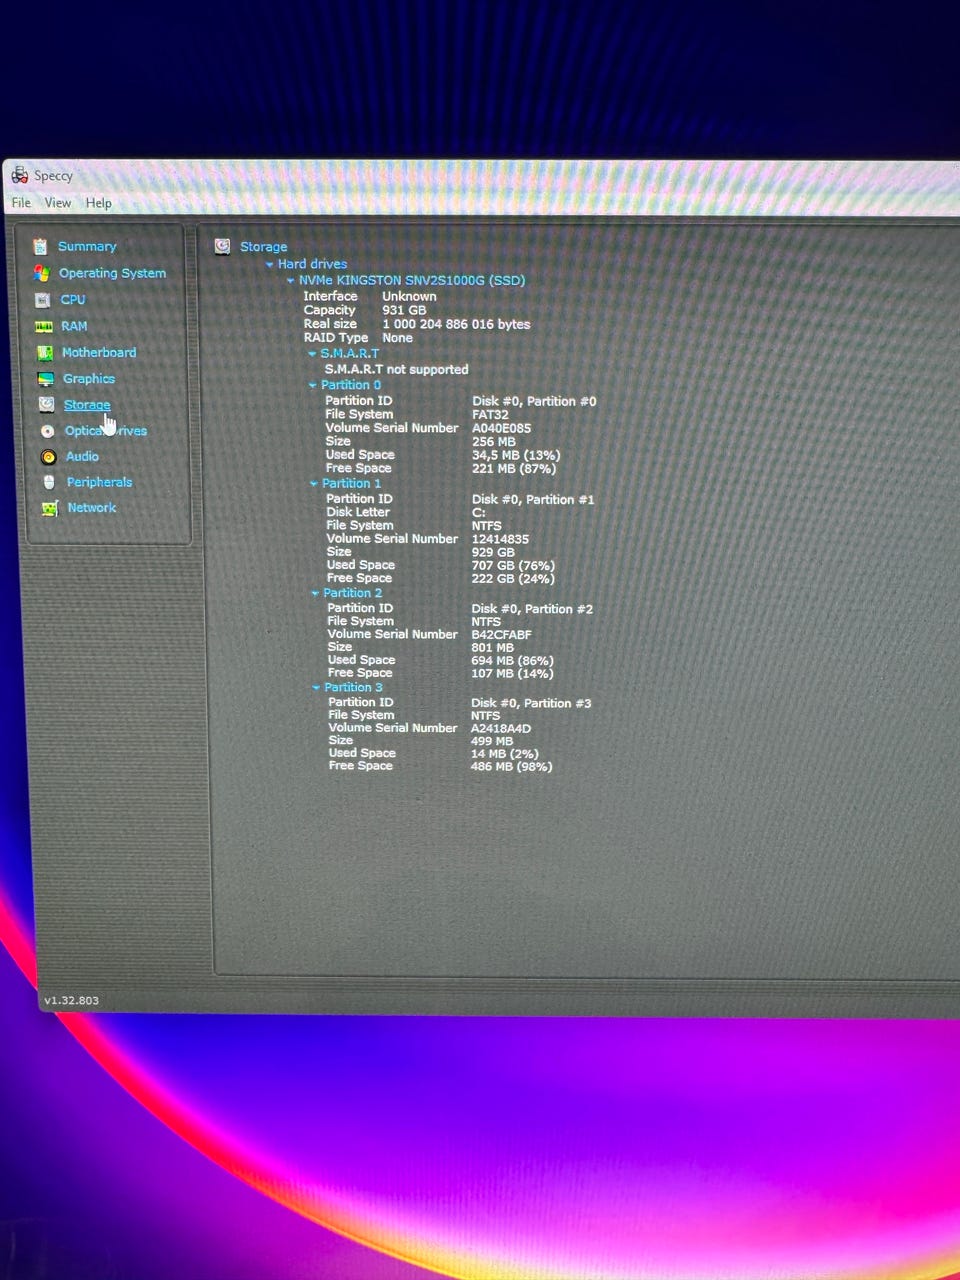Screen dimensions: 960x1280
Task: Click the Operating System Windows-flag icon
Action: (41, 273)
